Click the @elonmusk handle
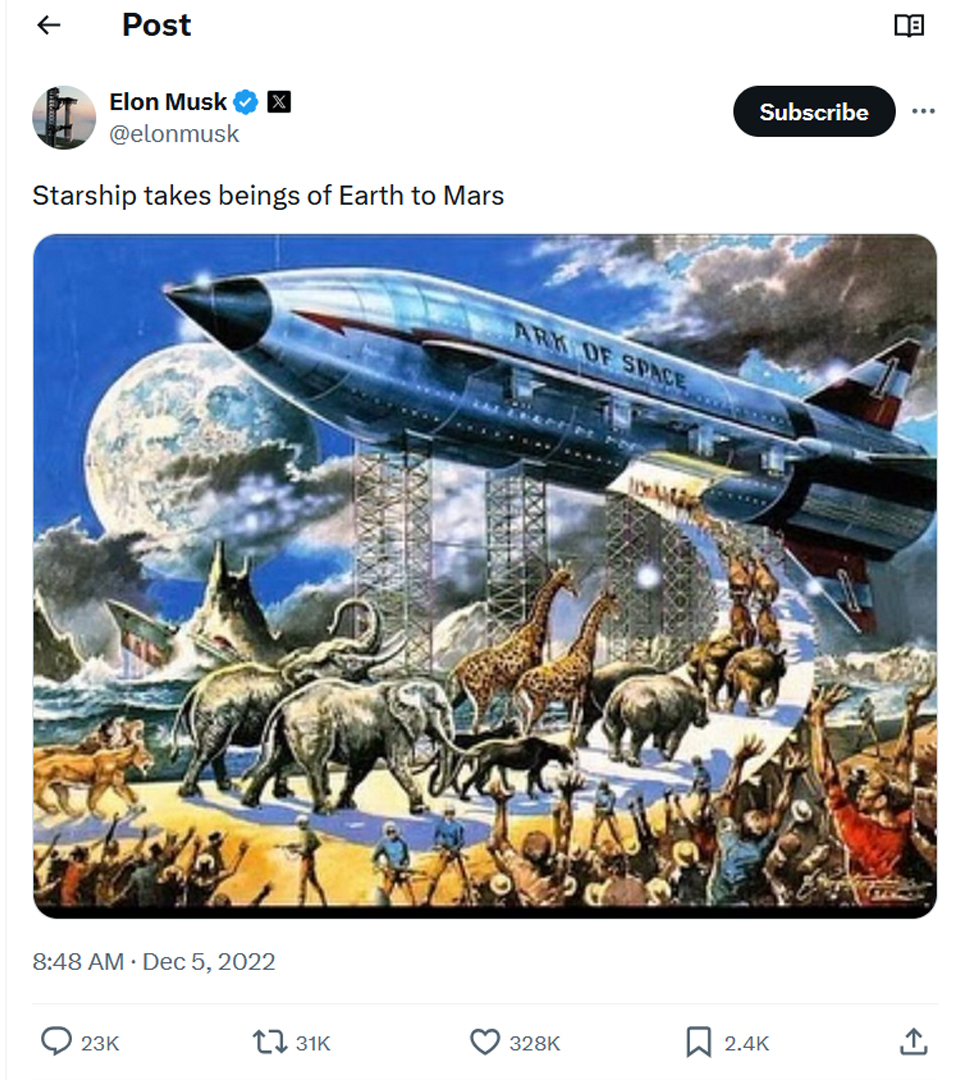This screenshot has height=1080, width=959. pyautogui.click(x=174, y=134)
